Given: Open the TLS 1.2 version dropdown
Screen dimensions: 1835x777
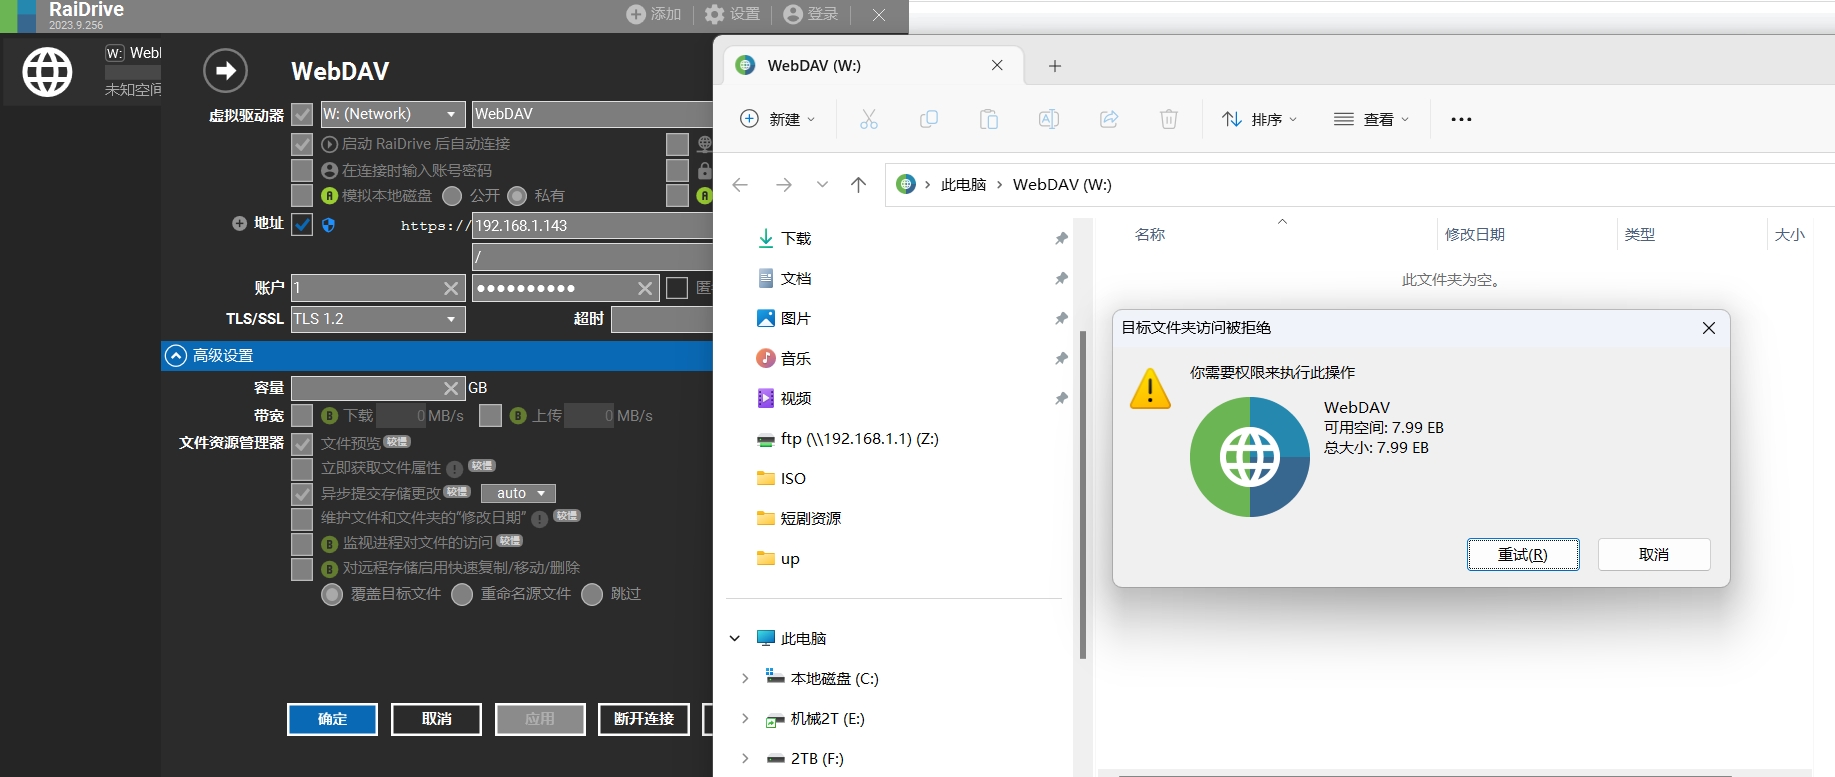Looking at the screenshot, I should (x=378, y=319).
